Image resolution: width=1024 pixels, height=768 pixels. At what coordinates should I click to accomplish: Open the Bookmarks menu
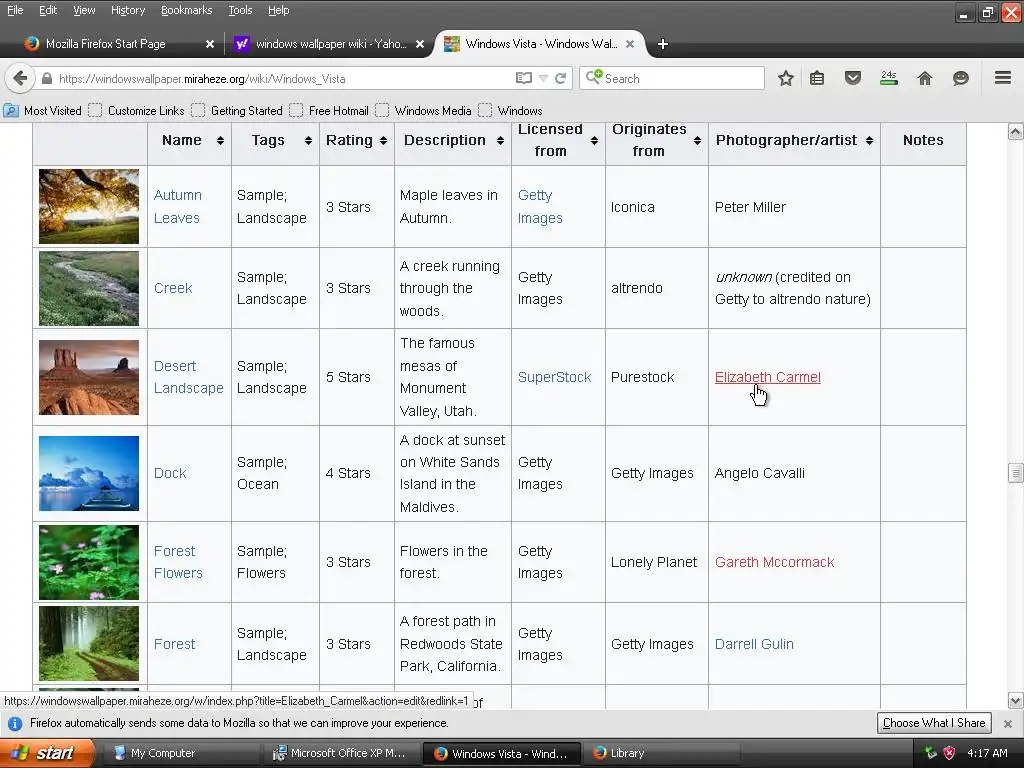click(x=187, y=10)
